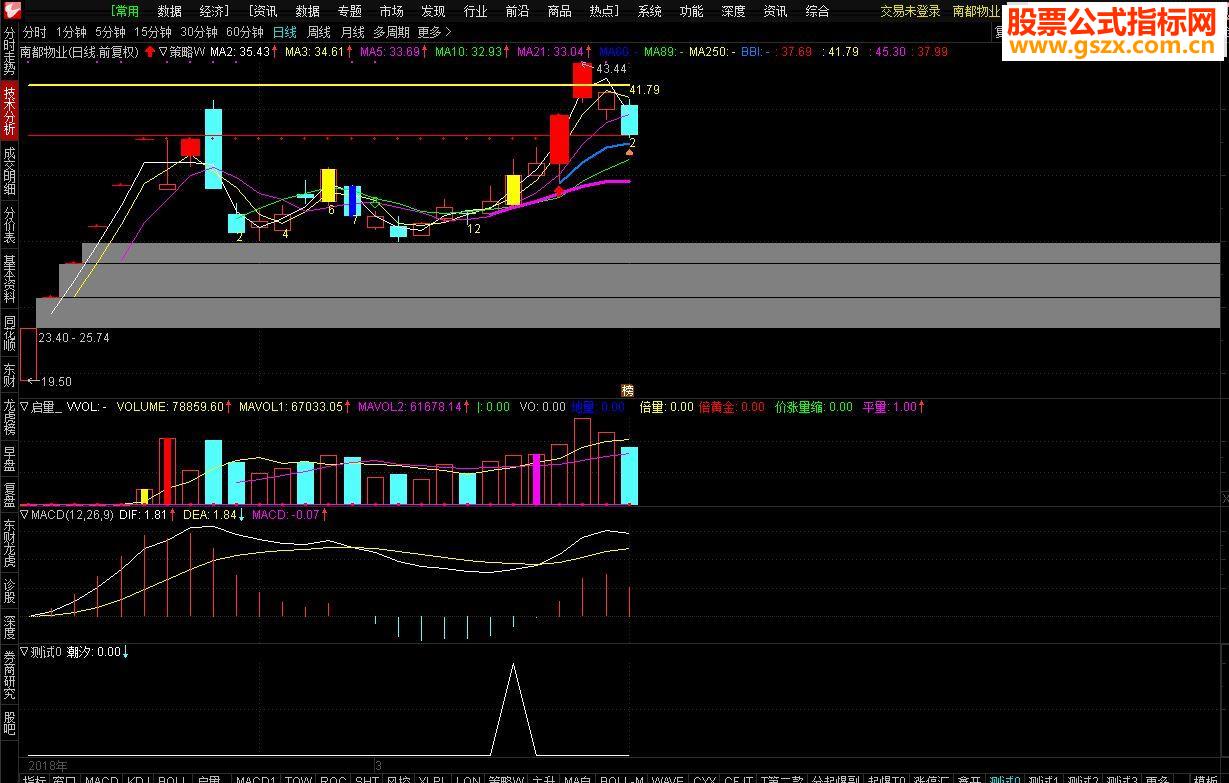This screenshot has width=1229, height=783.
Task: Open 同花顺 in the left sidebar
Action: (x=9, y=333)
